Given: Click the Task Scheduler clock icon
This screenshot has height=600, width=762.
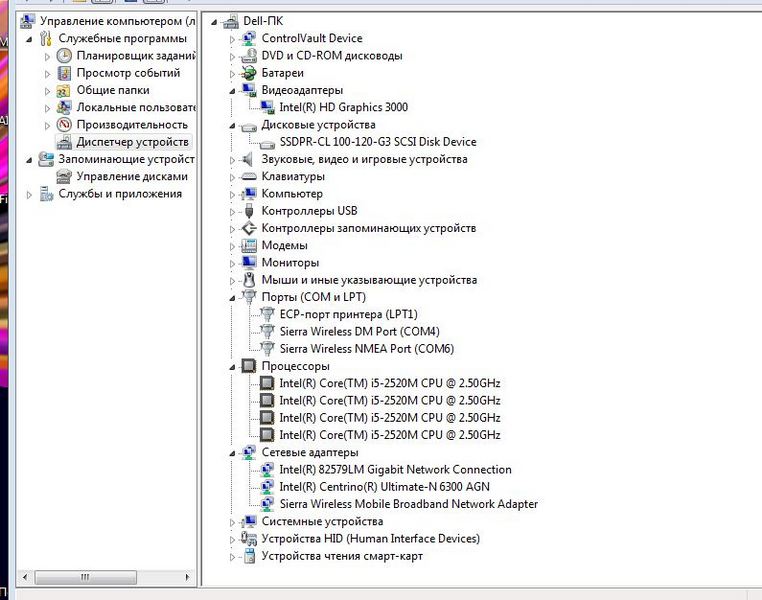Looking at the screenshot, I should point(65,56).
